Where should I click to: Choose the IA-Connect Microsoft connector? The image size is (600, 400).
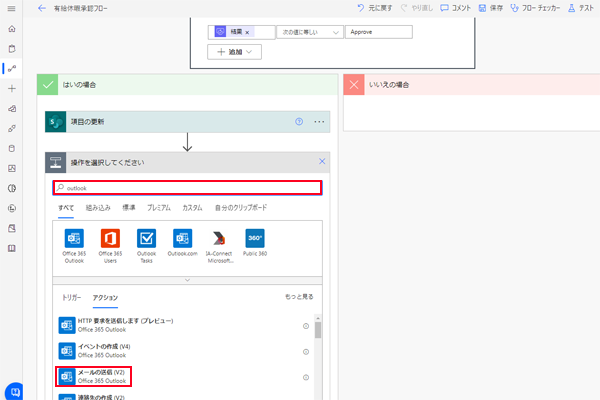[x=219, y=246]
